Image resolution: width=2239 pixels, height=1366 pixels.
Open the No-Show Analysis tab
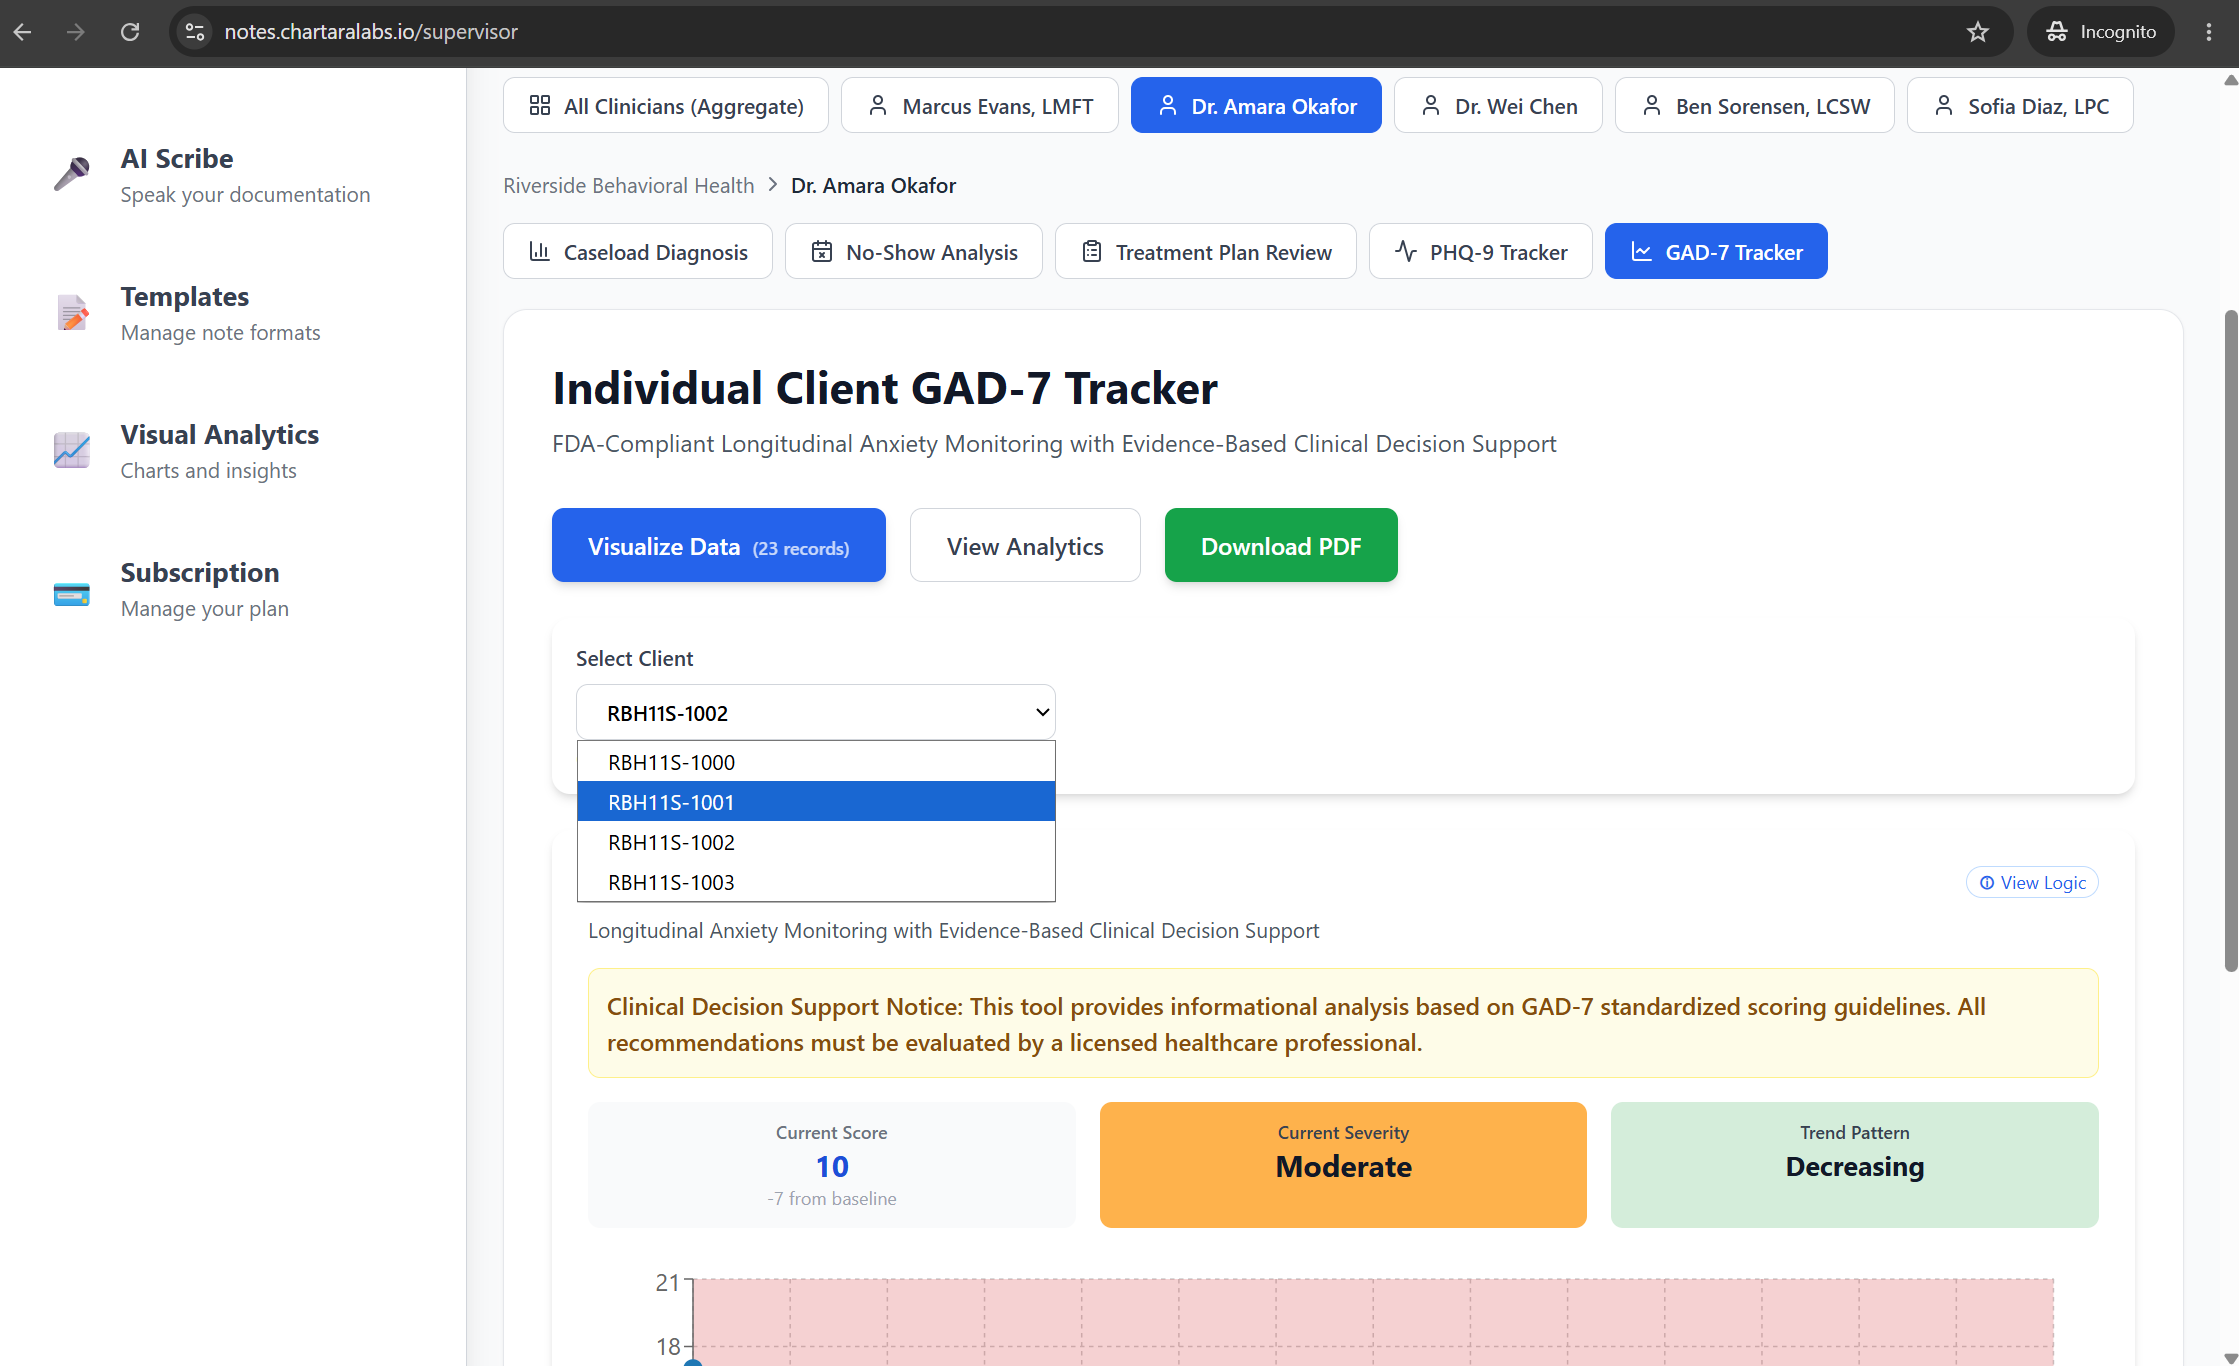pyautogui.click(x=914, y=251)
